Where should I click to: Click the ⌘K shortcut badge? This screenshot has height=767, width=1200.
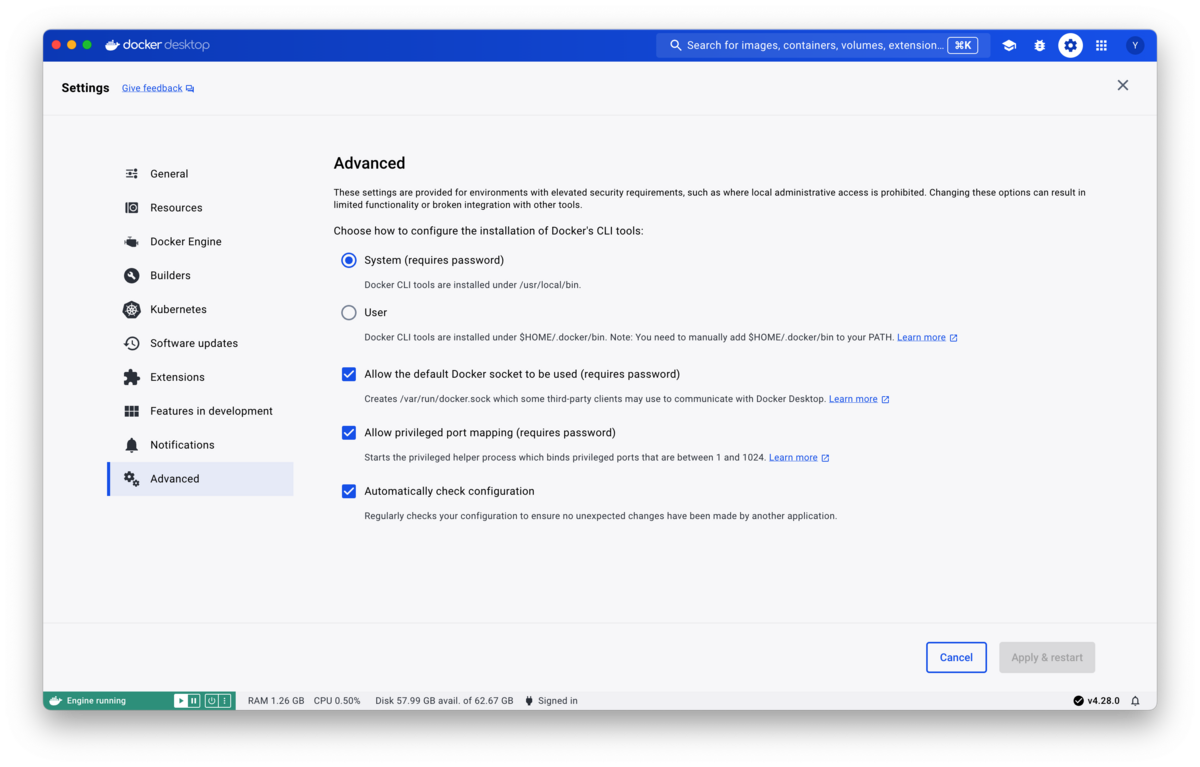[963, 45]
